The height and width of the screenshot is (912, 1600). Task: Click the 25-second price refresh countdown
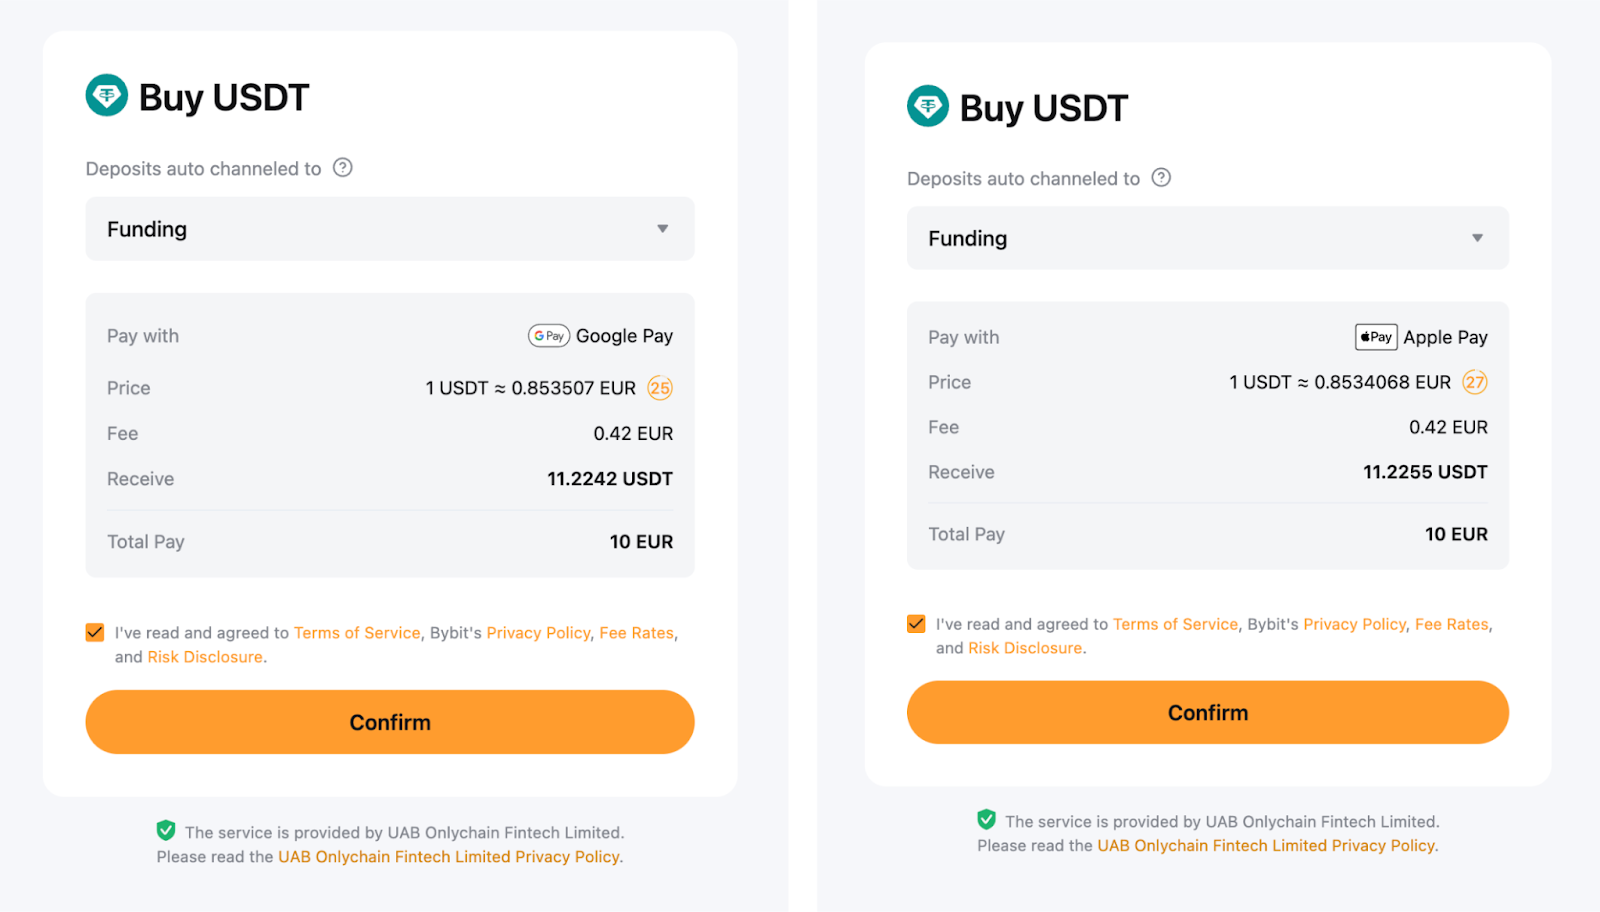660,388
